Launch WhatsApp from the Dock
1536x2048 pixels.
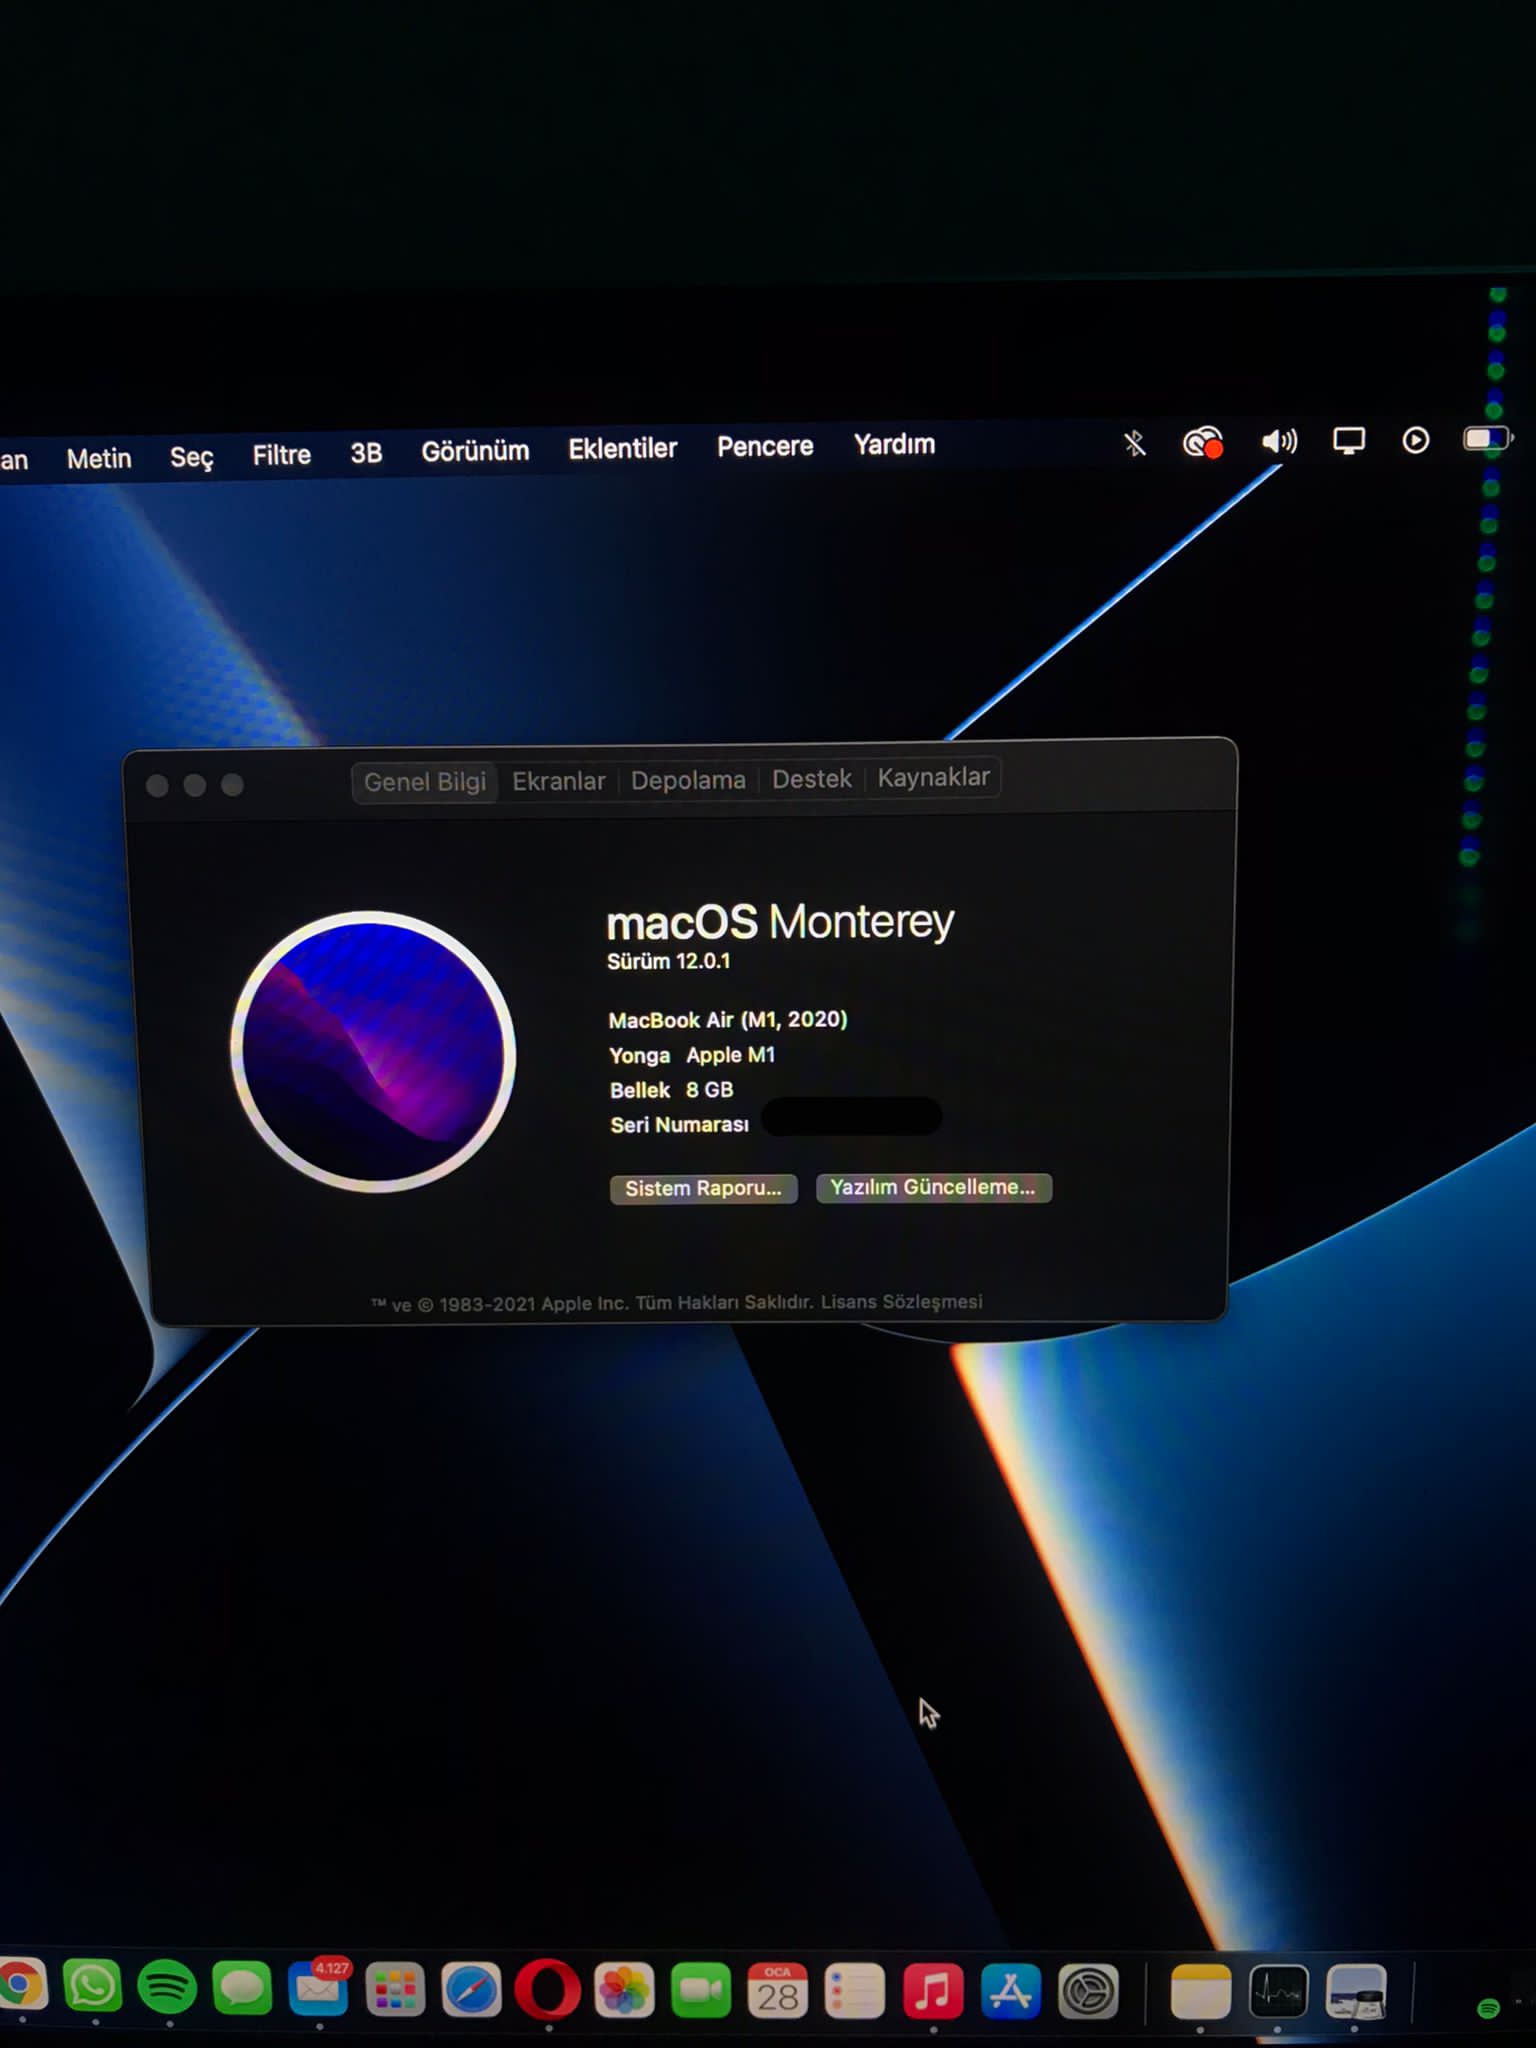(x=92, y=1986)
